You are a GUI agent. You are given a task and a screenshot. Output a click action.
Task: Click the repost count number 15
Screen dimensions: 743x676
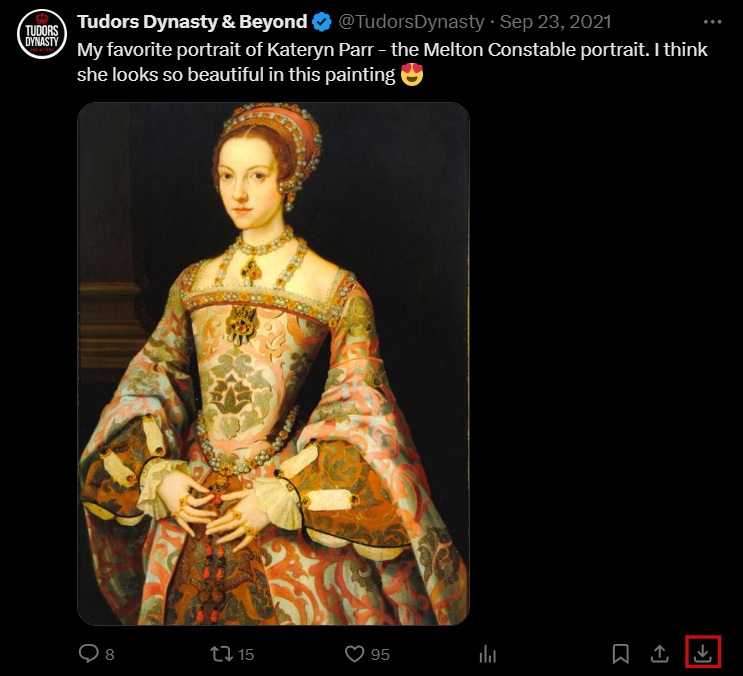point(246,654)
